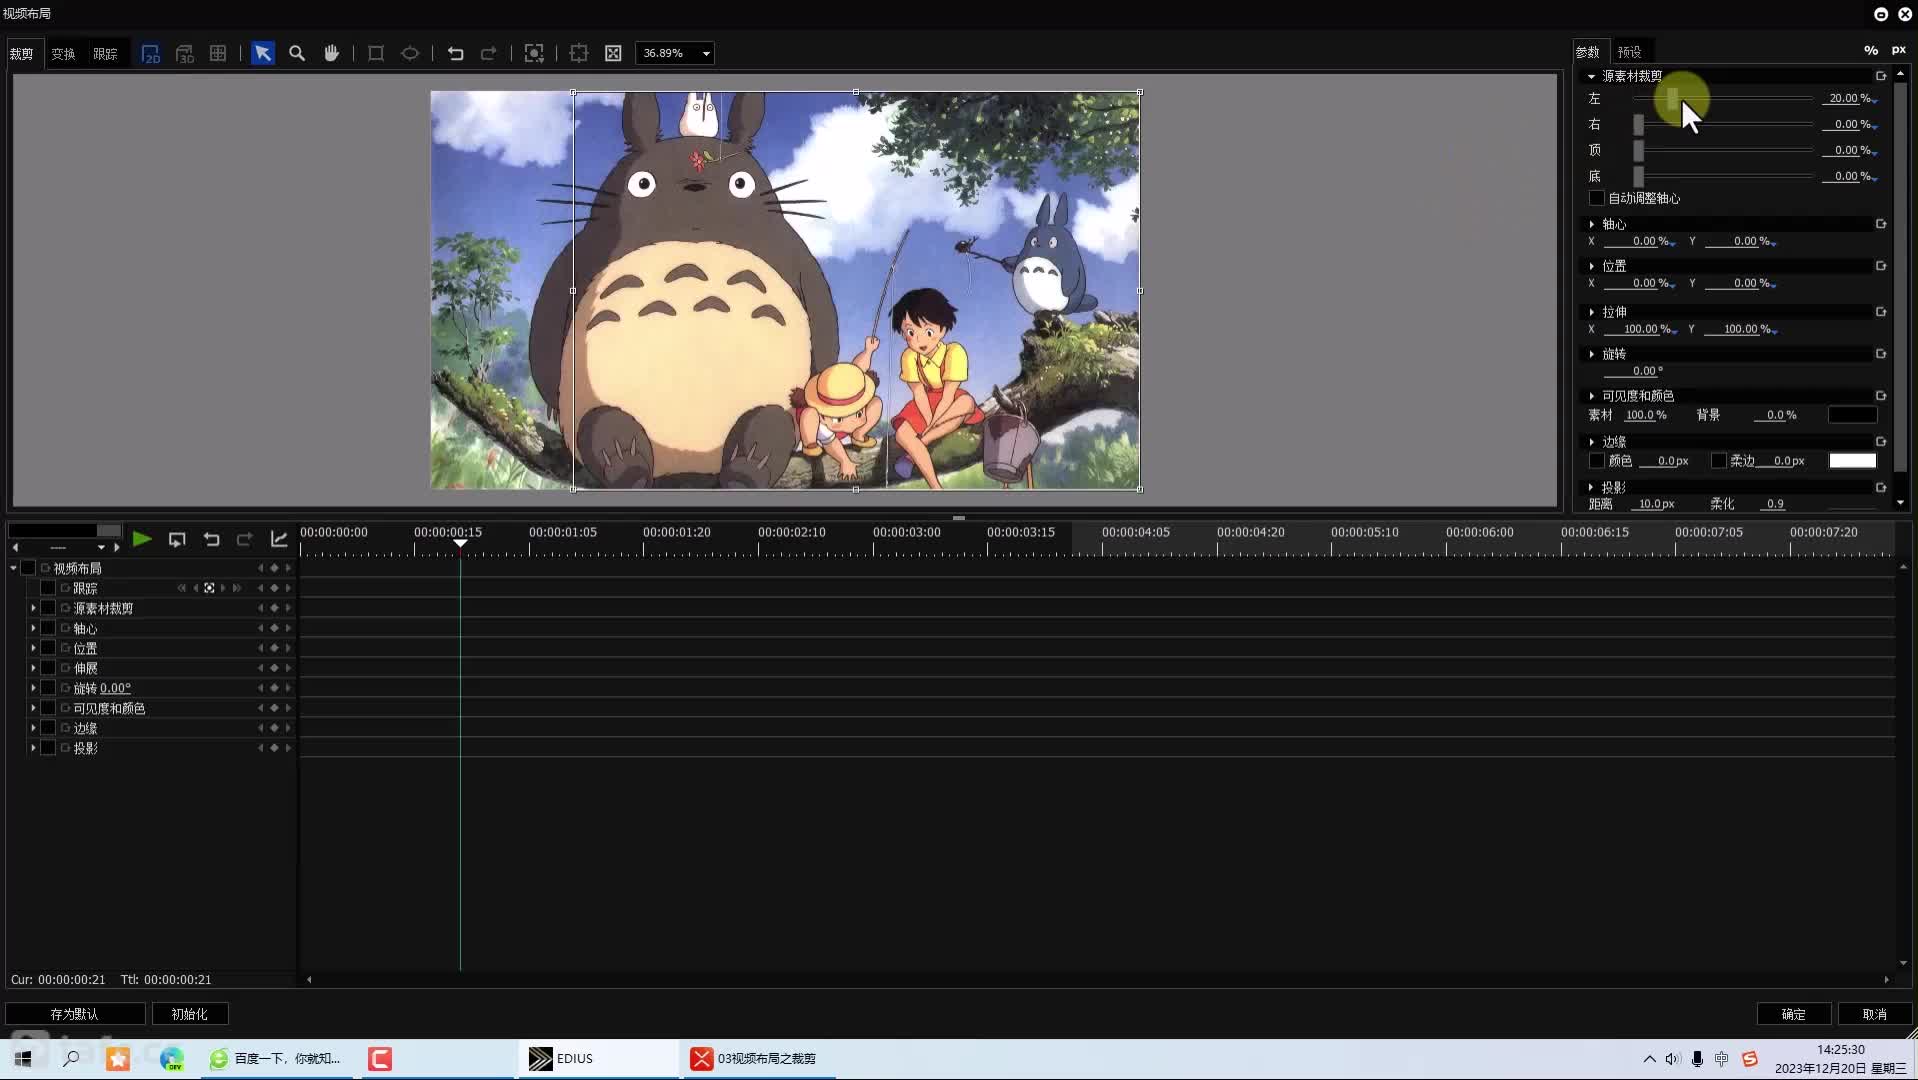Click the 底 crop slider handle
The width and height of the screenshot is (1918, 1080).
(1638, 176)
